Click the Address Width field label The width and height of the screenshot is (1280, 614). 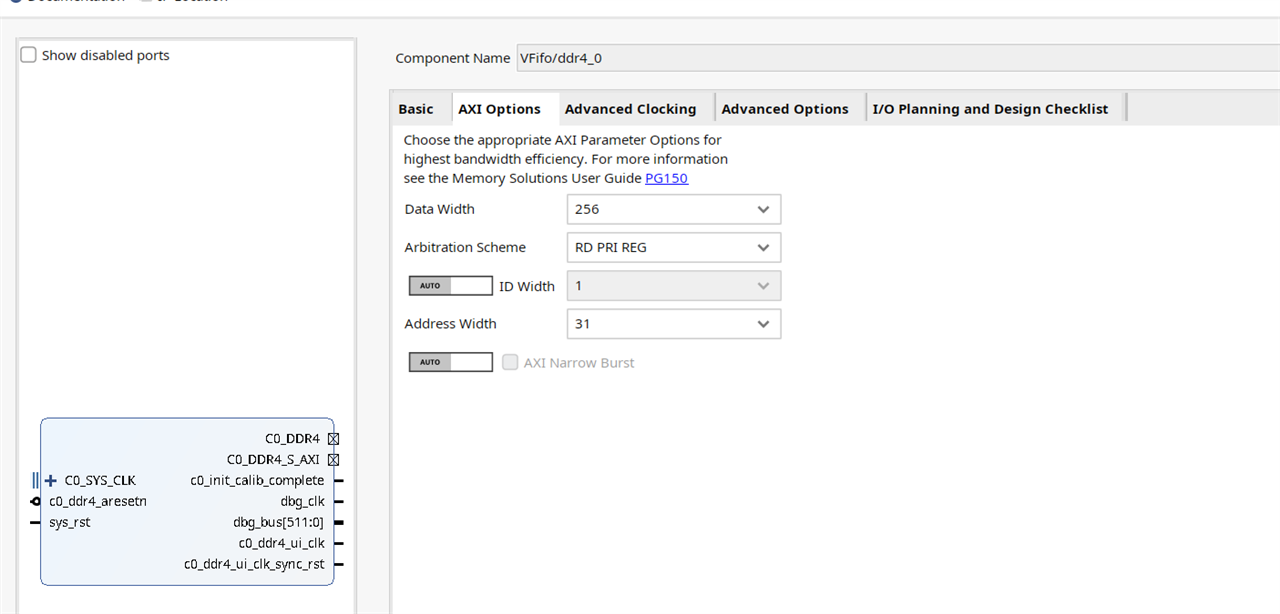point(450,324)
